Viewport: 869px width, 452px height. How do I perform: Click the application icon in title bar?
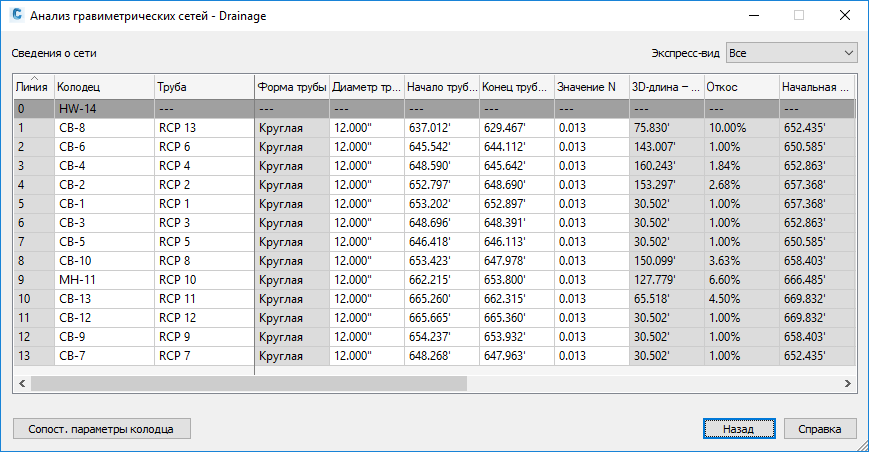click(x=17, y=15)
